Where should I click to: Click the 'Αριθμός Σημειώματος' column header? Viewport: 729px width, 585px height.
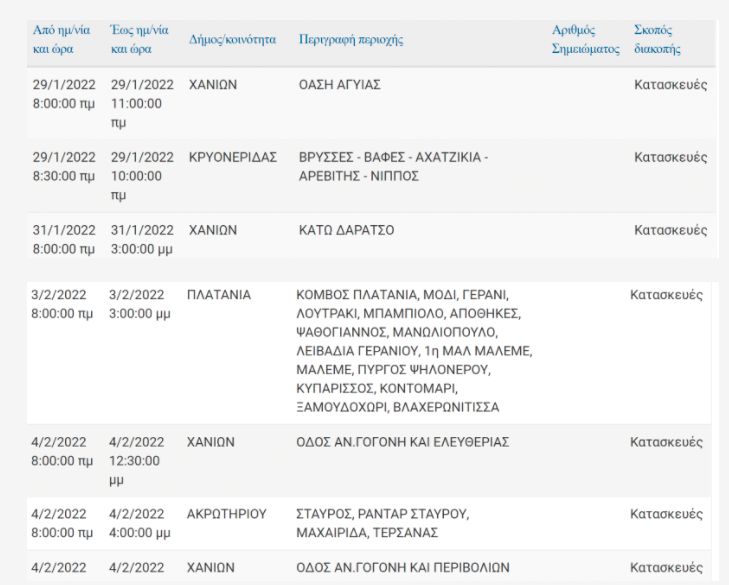(x=586, y=39)
